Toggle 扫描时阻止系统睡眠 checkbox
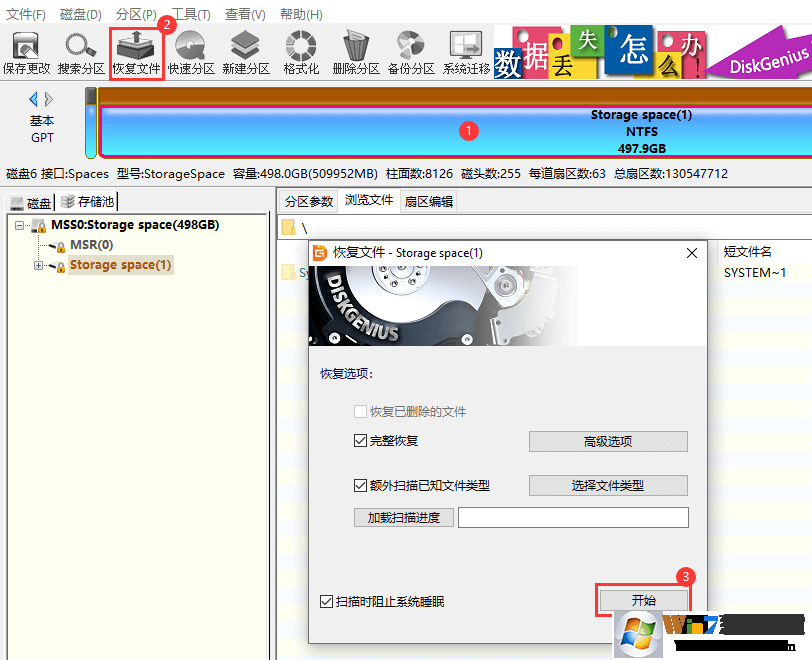The image size is (812, 660). coord(327,601)
